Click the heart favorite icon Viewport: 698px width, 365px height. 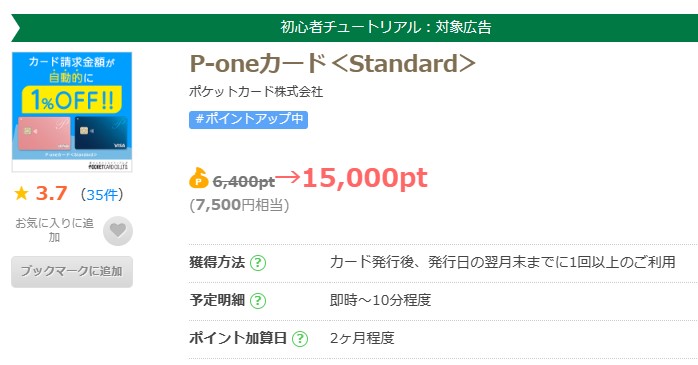click(118, 231)
